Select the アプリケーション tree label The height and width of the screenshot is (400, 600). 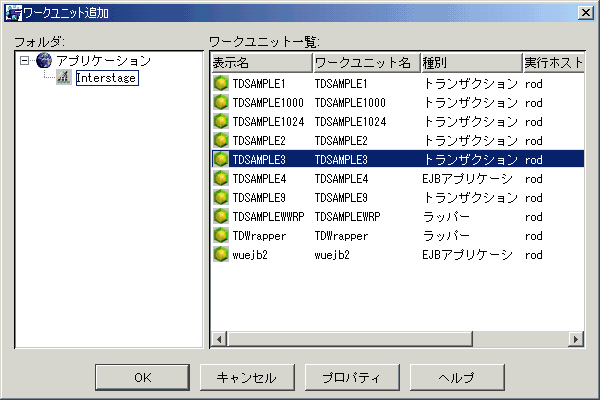point(104,60)
